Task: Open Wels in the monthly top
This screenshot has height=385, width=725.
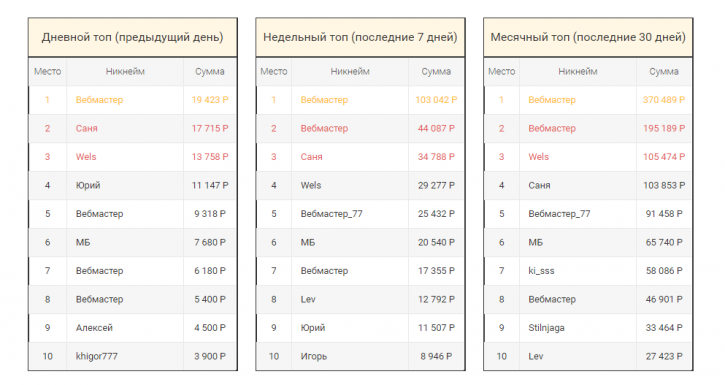Action: click(x=538, y=157)
